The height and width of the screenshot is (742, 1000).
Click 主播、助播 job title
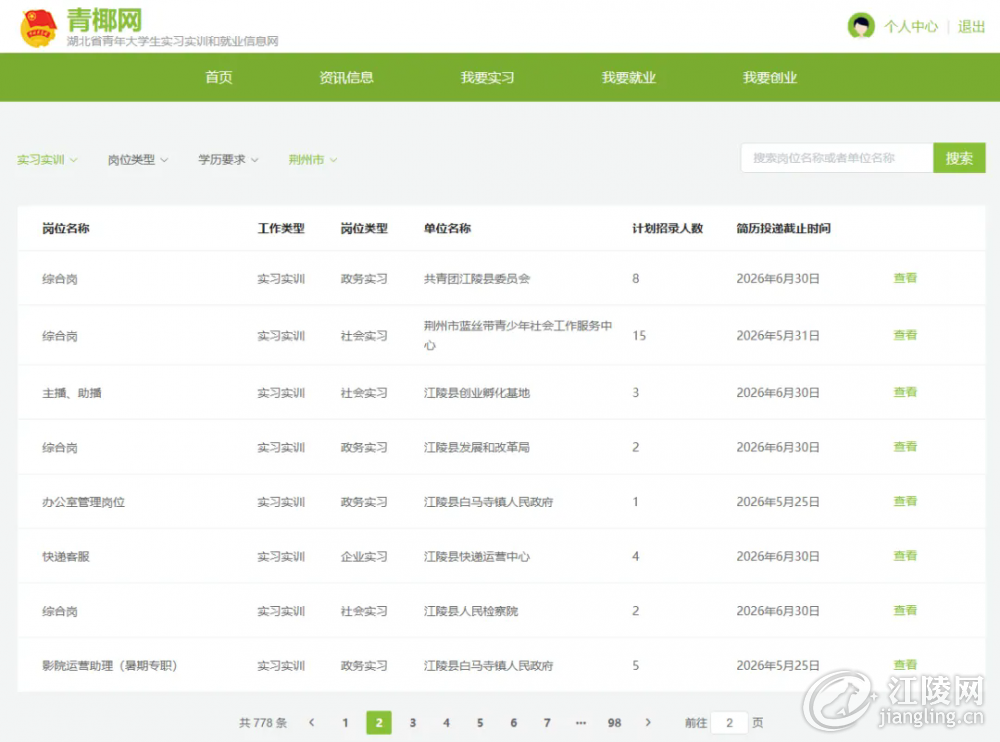71,393
